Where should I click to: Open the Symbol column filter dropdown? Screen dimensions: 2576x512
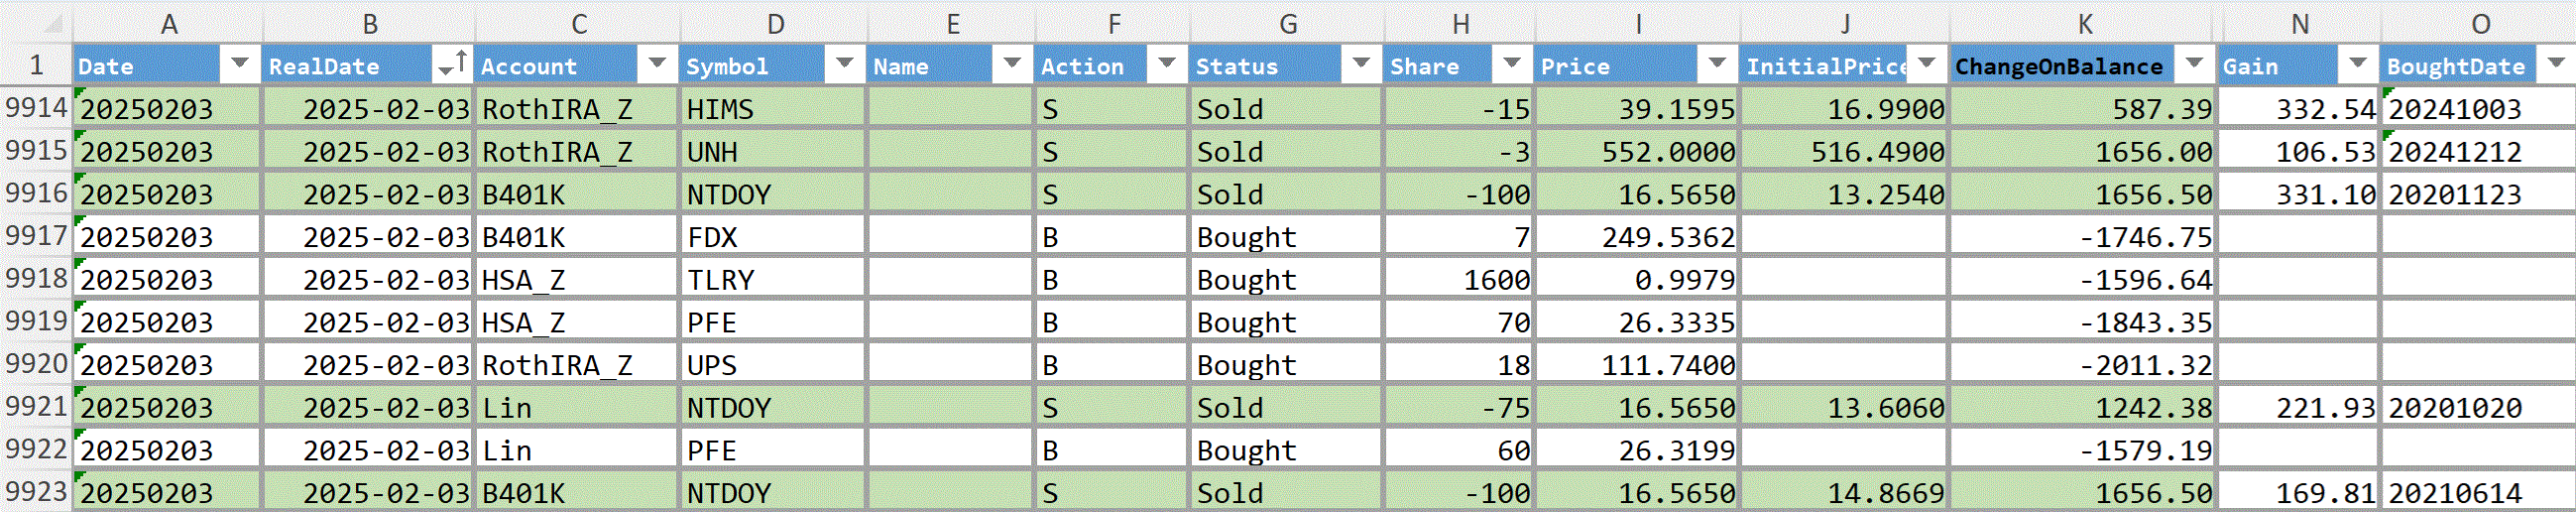click(x=845, y=64)
